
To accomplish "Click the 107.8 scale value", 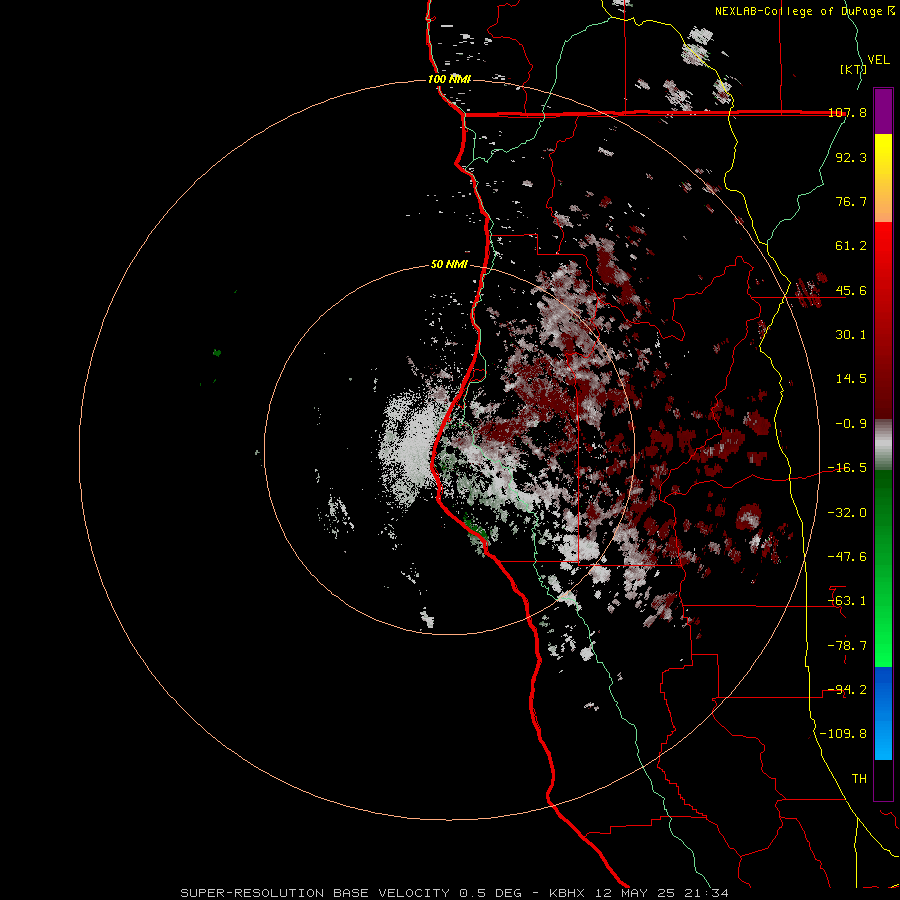I will pos(847,112).
